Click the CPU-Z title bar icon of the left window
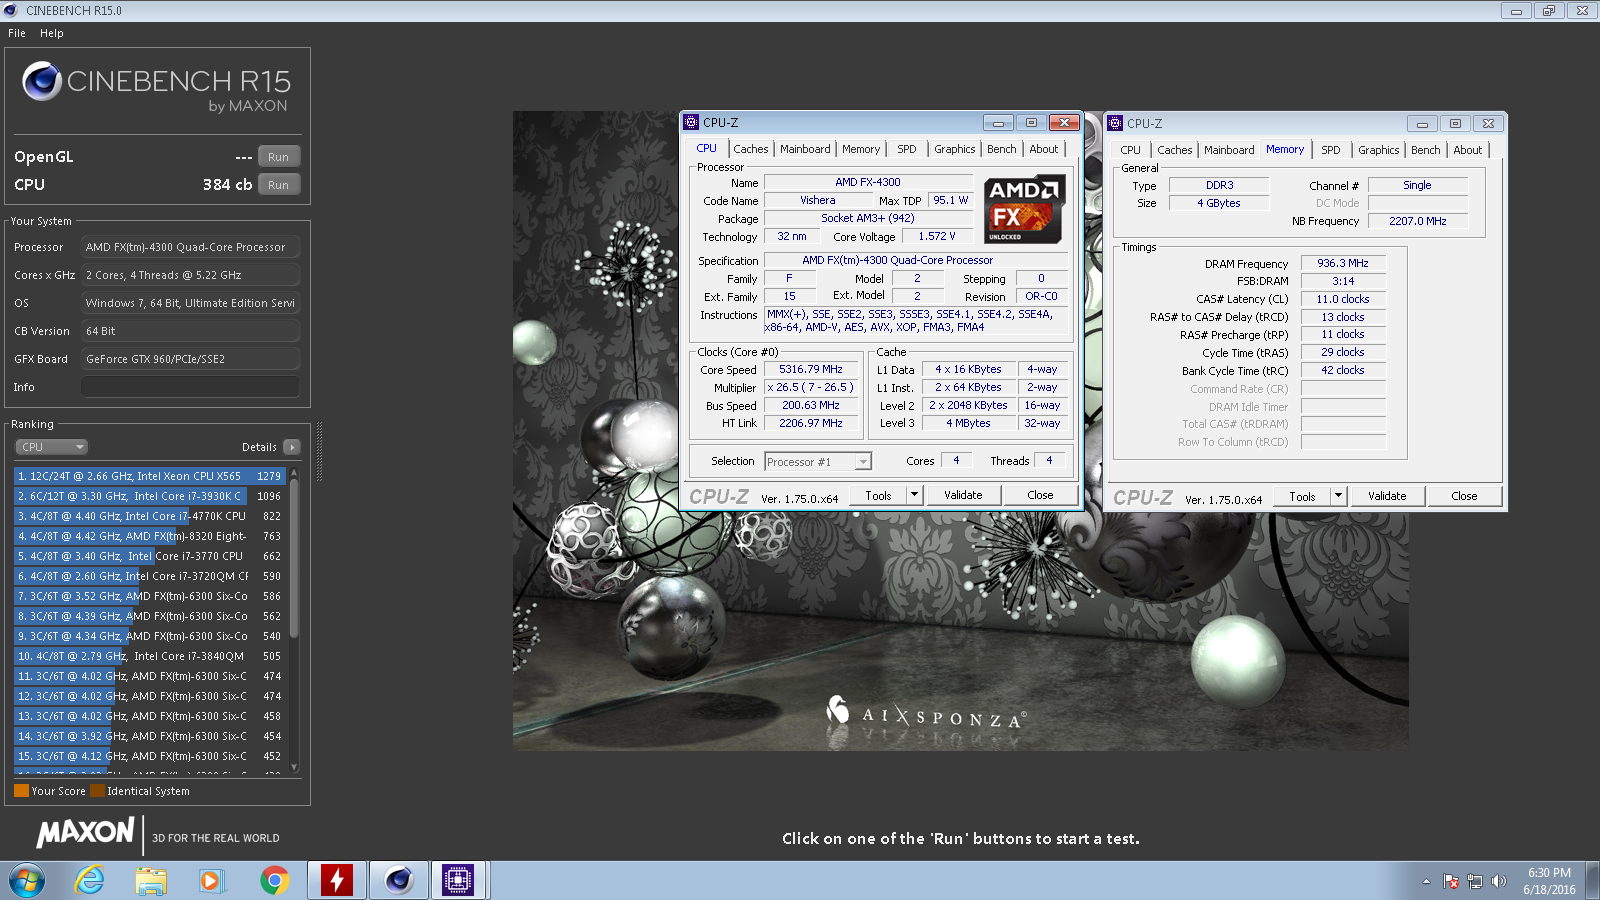 tap(691, 122)
